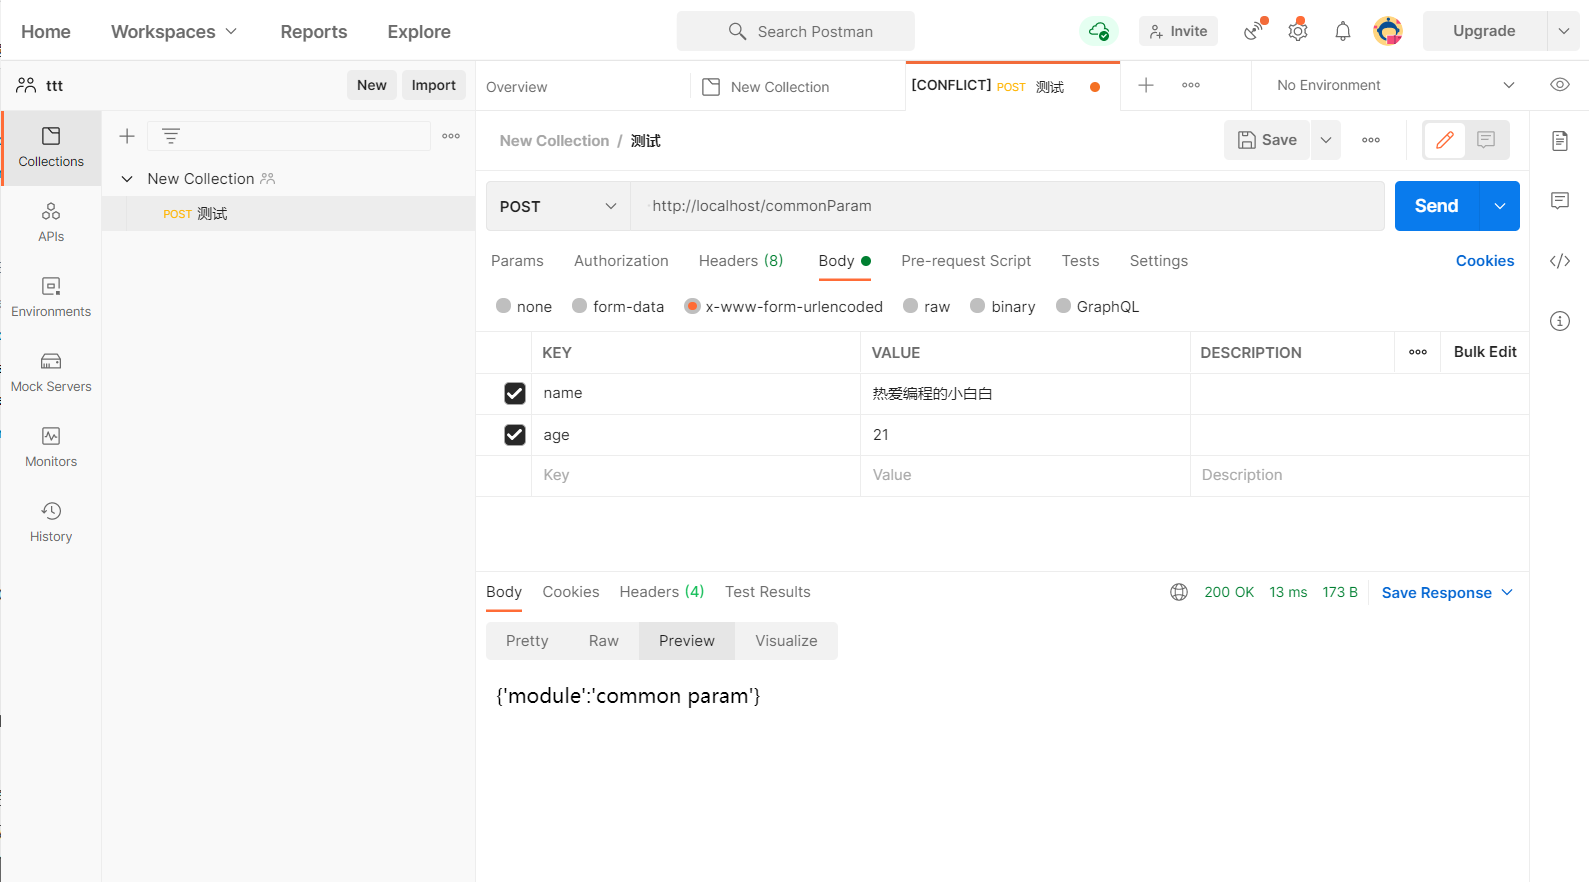Open the Monitors sidebar panel
The image size is (1589, 882).
(51, 448)
